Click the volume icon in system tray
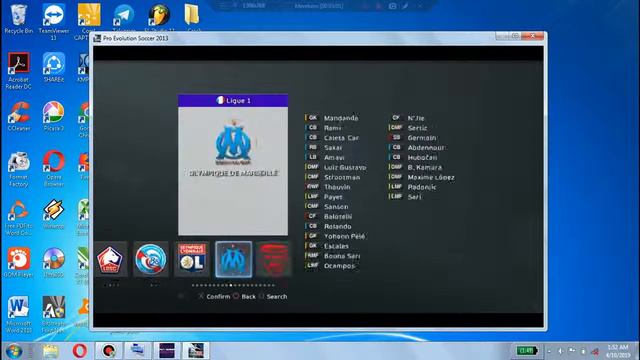640x360 pixels. point(561,351)
